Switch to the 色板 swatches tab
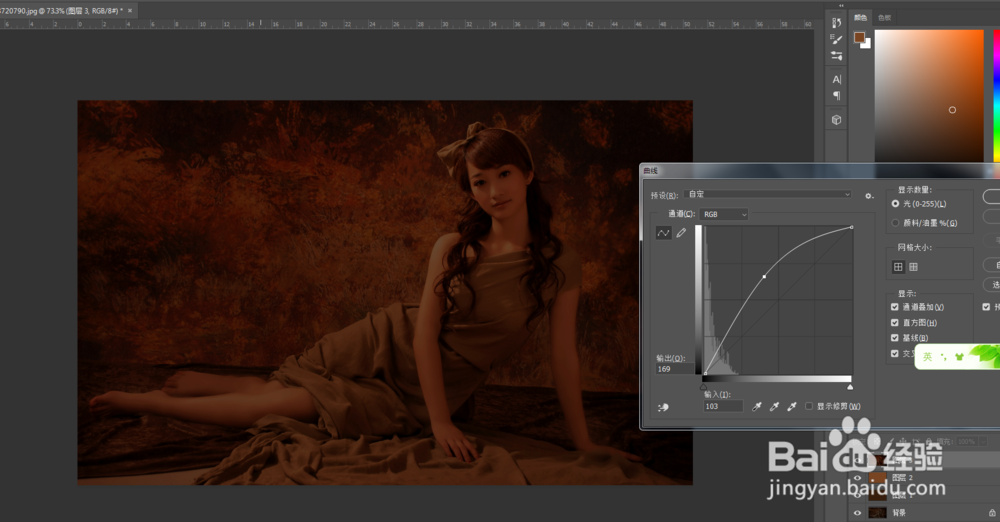The image size is (1000, 522). (884, 17)
